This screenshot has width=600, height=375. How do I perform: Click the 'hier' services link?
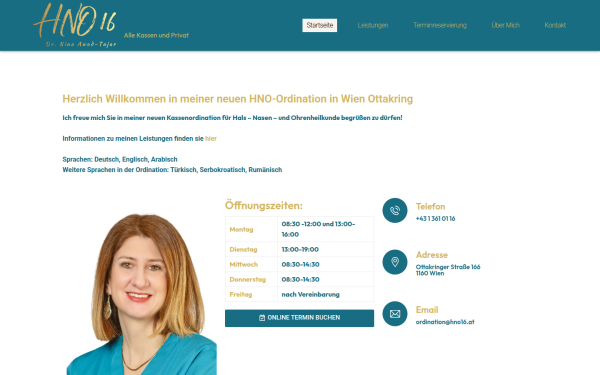(211, 139)
